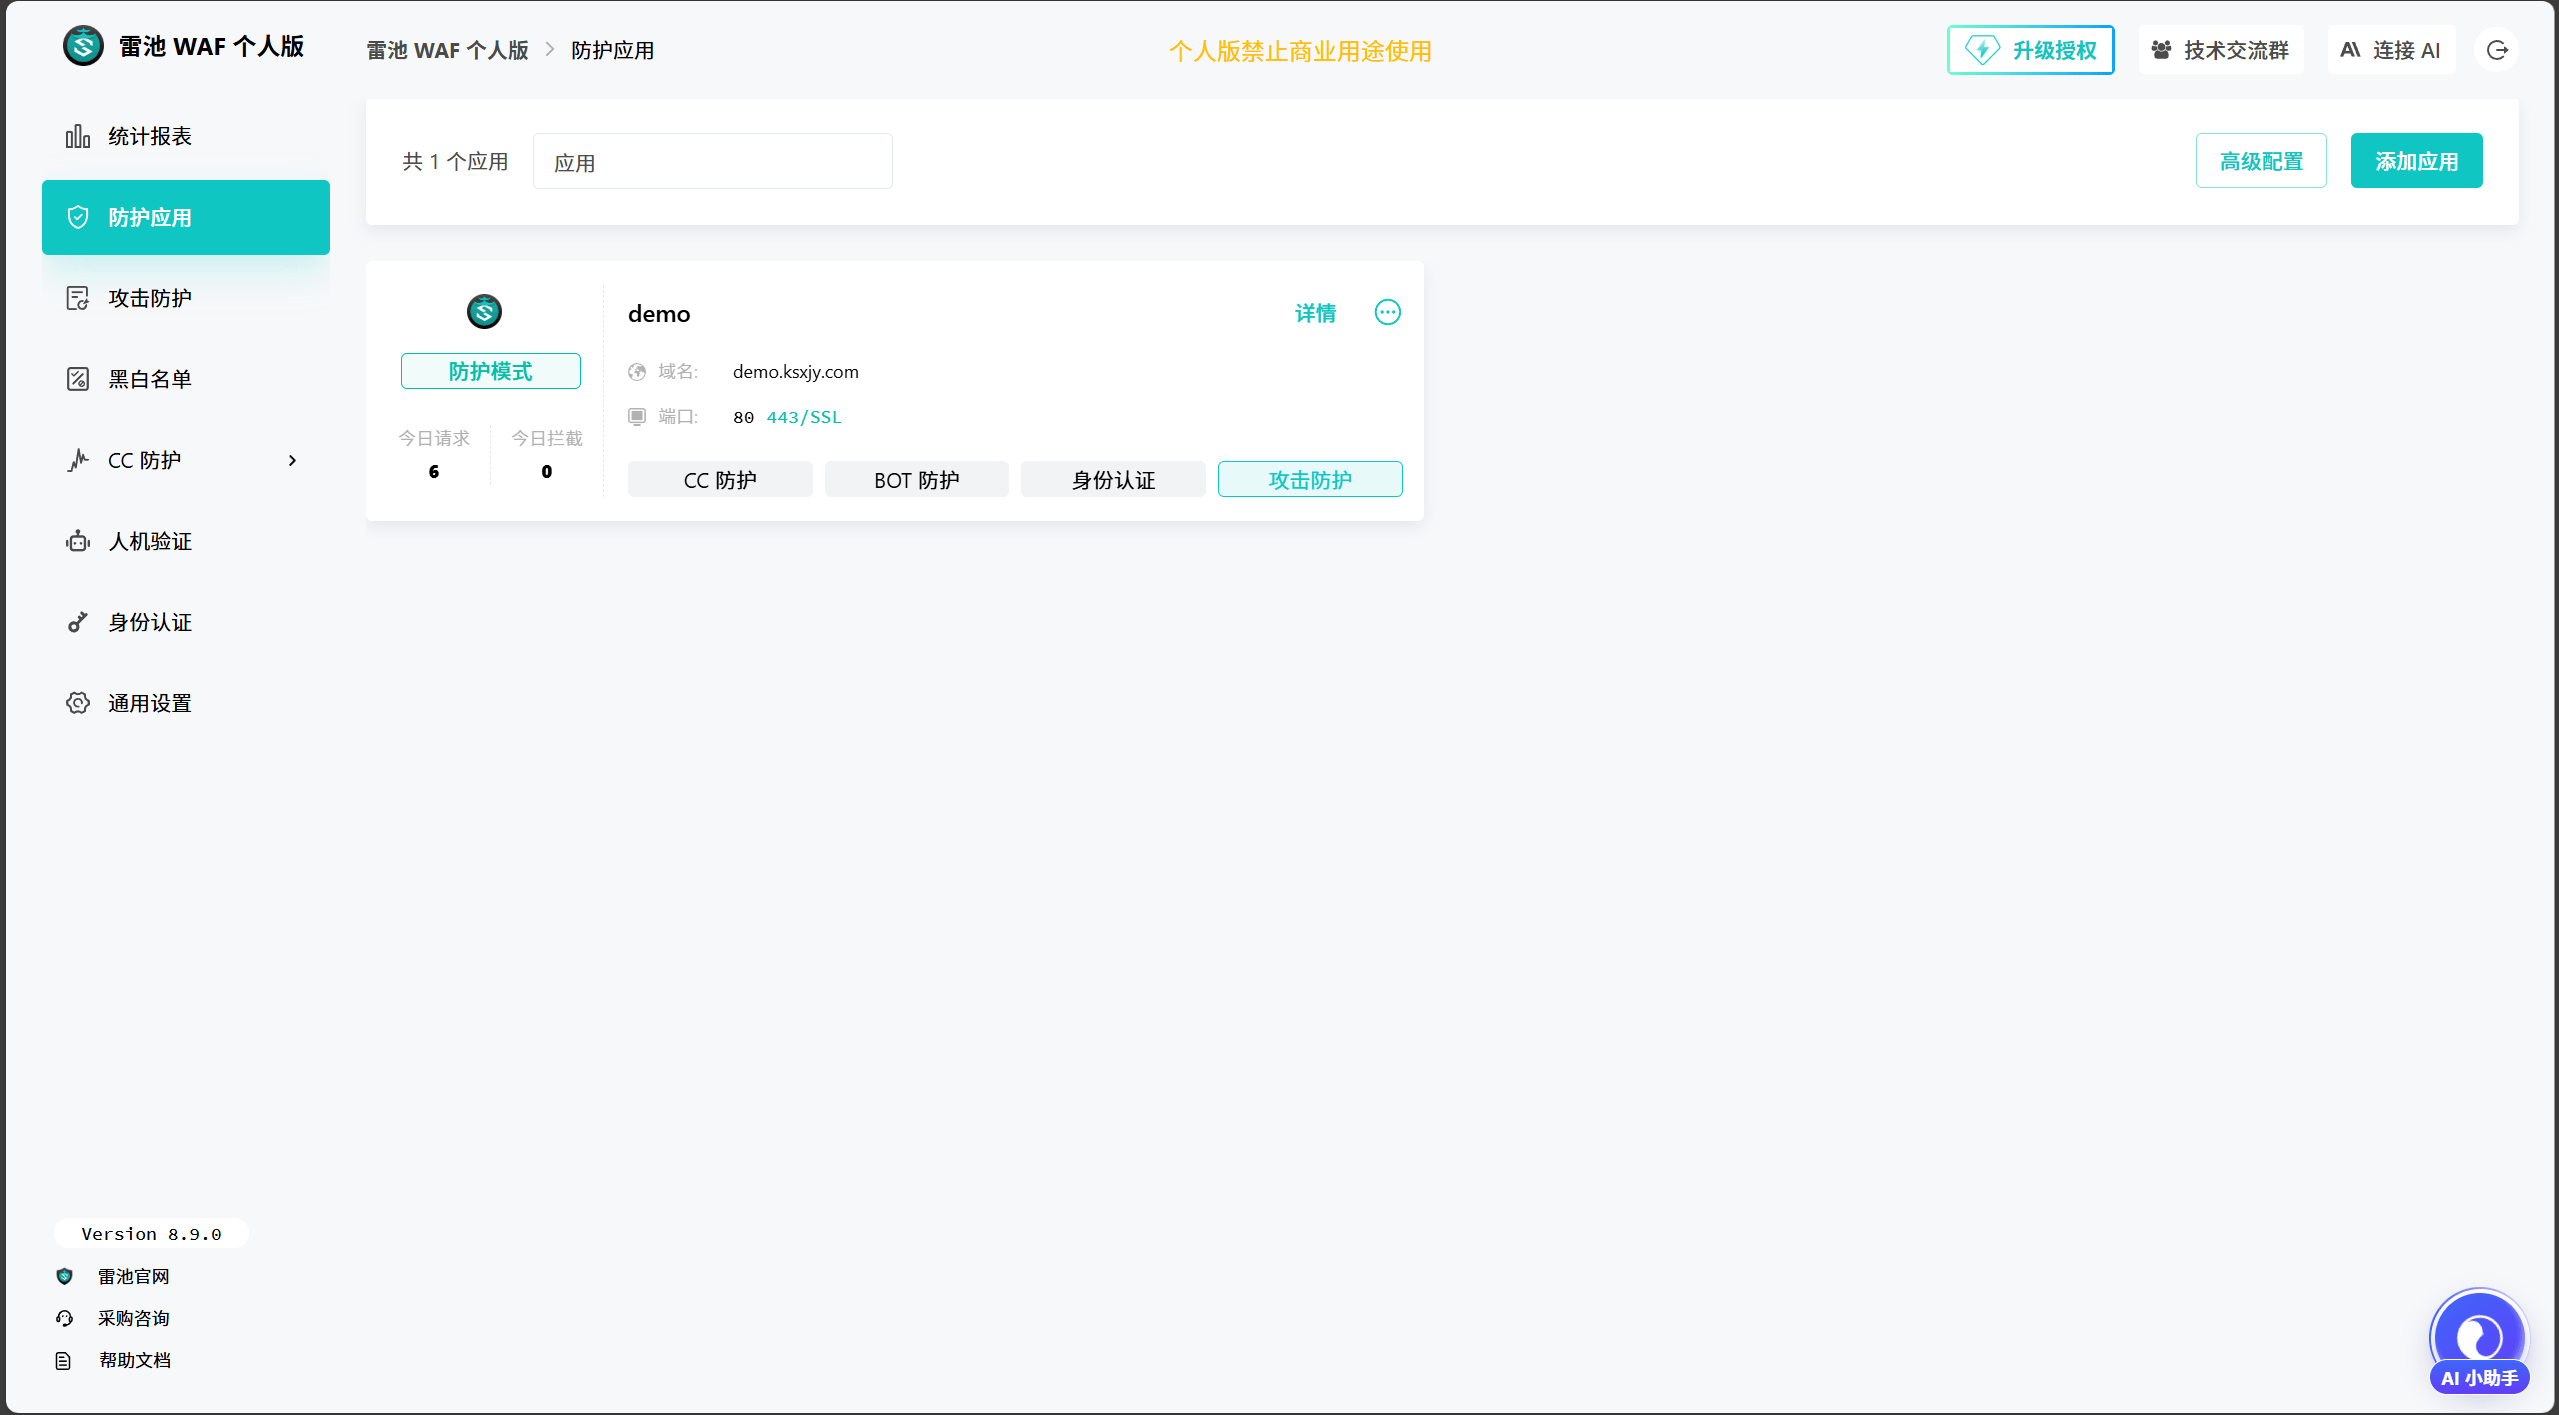Select 攻击防护 in the sidebar
The width and height of the screenshot is (2559, 1415).
[150, 297]
